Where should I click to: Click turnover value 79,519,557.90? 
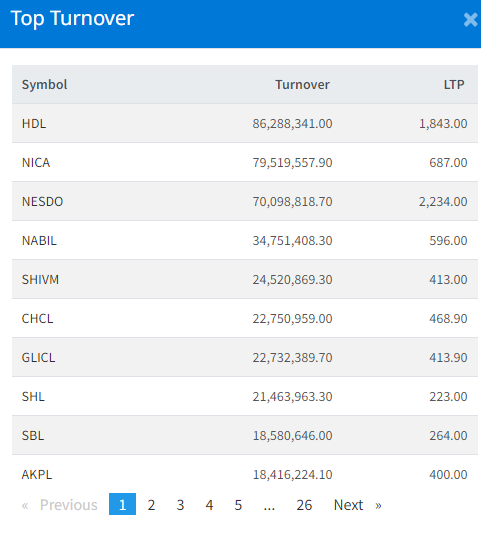pyautogui.click(x=292, y=162)
